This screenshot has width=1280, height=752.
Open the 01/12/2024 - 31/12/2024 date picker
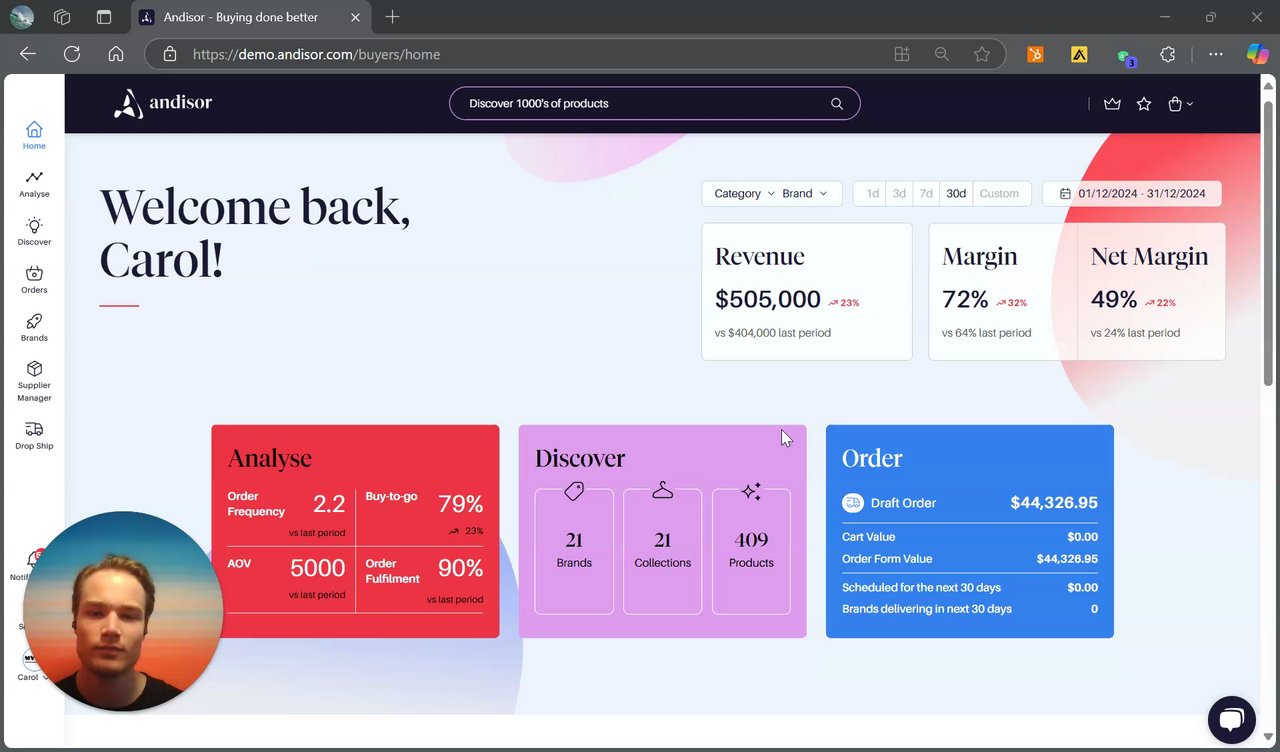pyautogui.click(x=1132, y=194)
